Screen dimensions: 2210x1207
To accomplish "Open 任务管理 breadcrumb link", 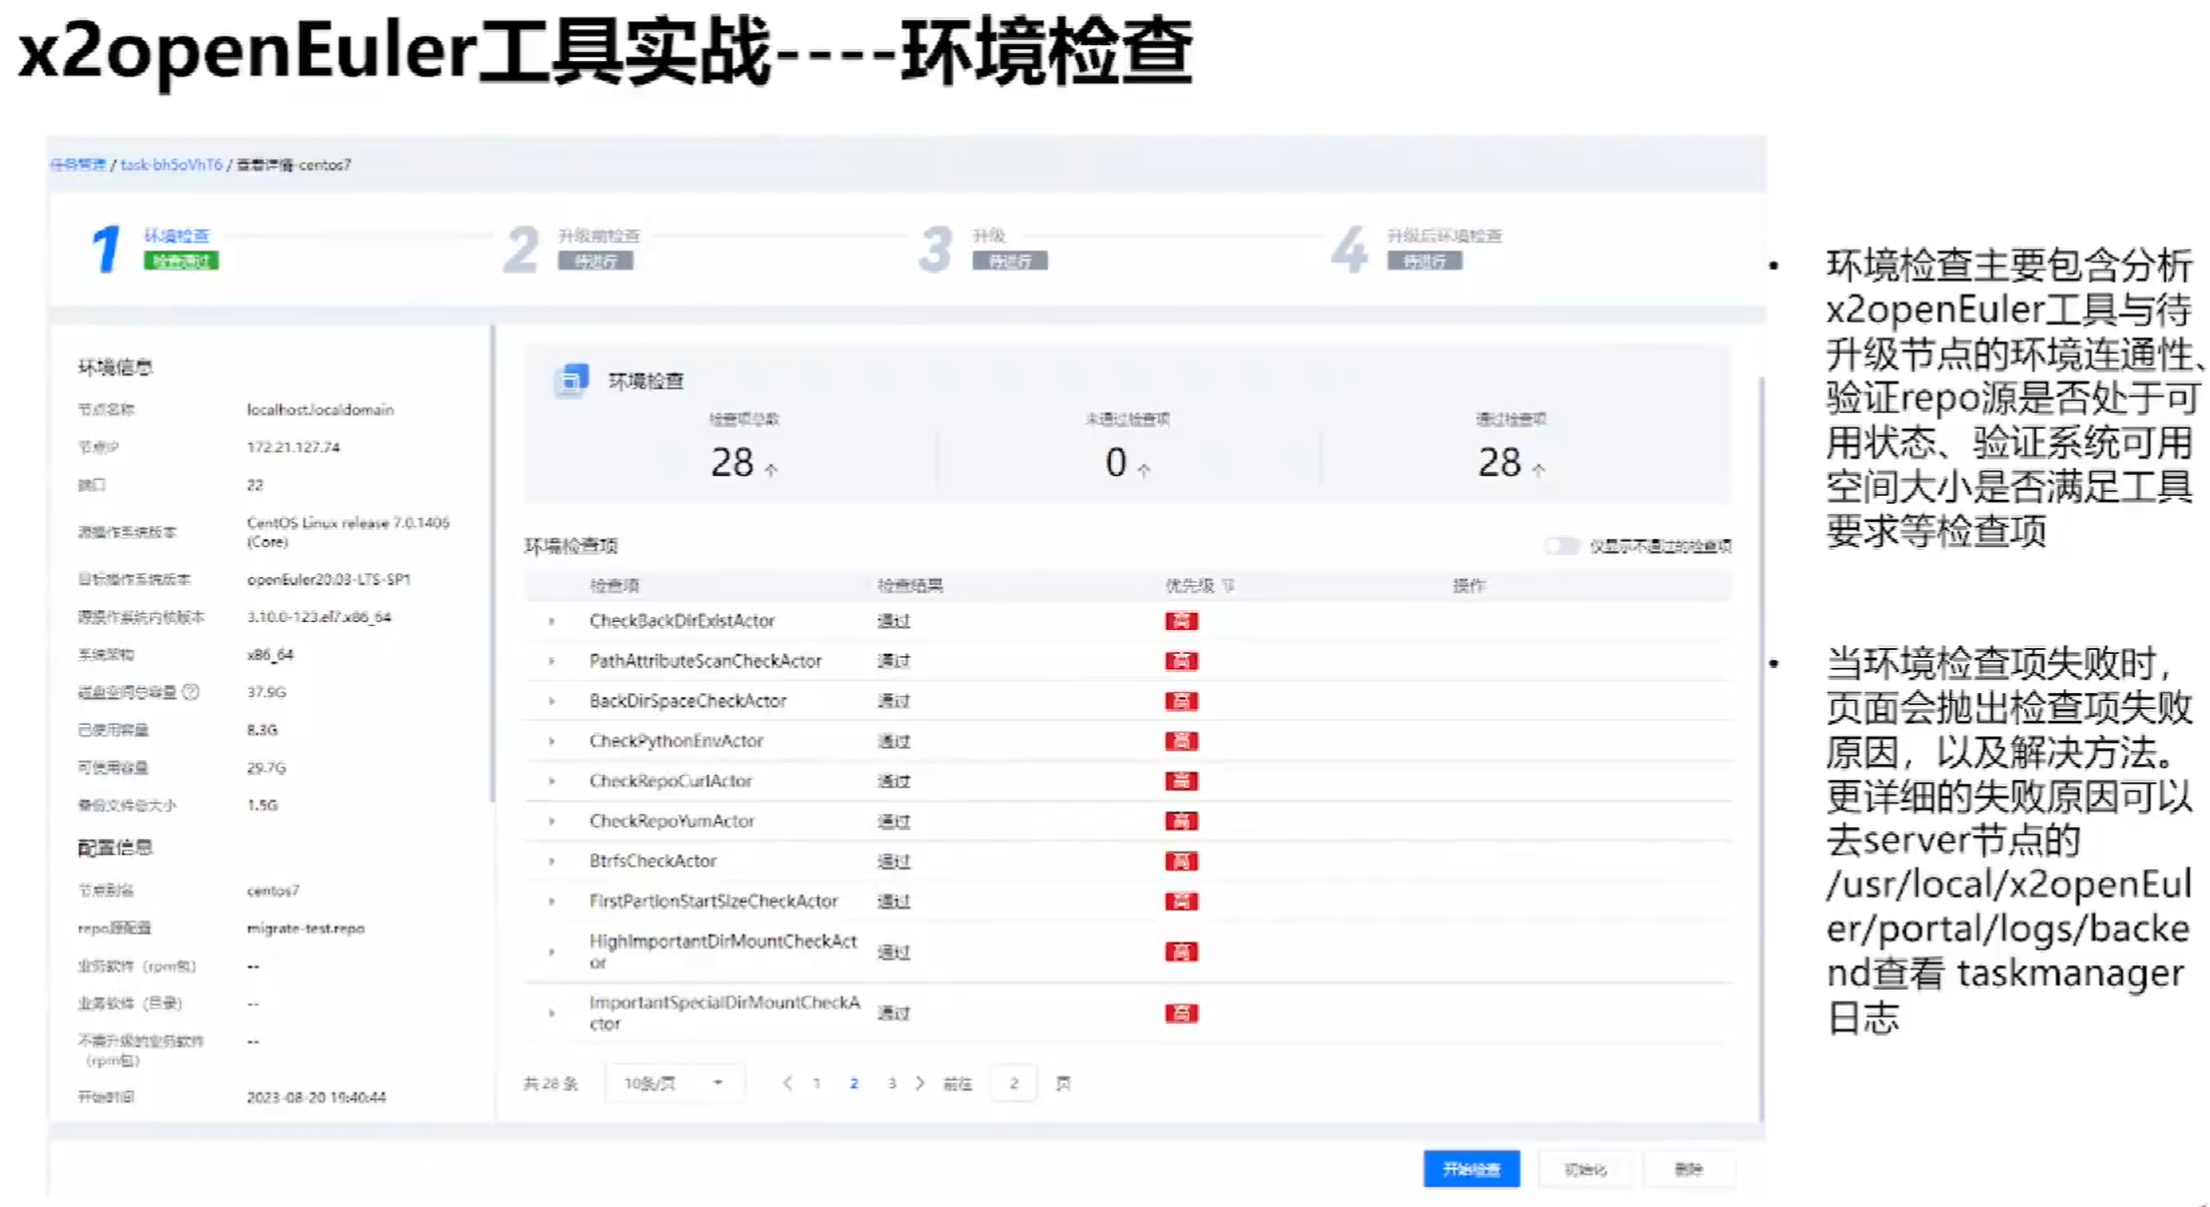I will tap(78, 165).
